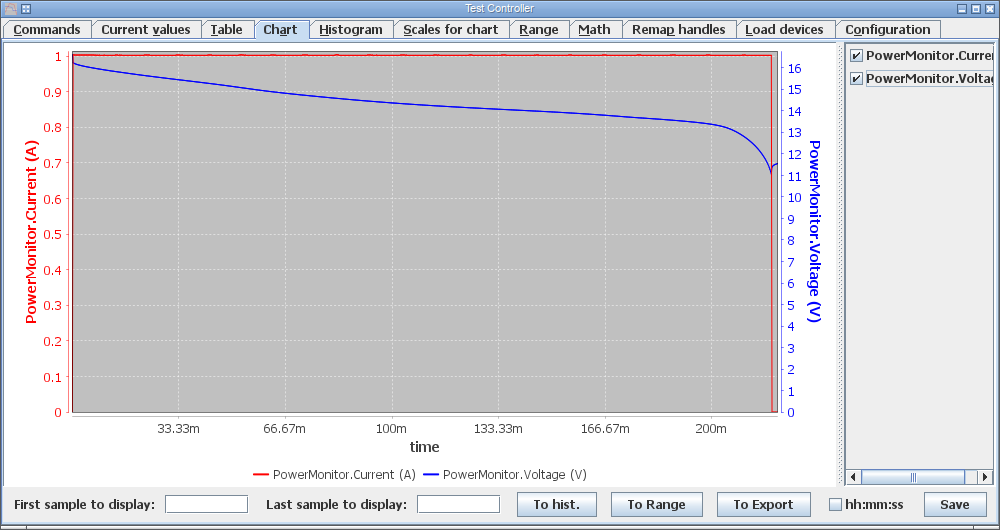The width and height of the screenshot is (1000, 530).
Task: Click the 33.33m time axis label
Action: (x=179, y=429)
